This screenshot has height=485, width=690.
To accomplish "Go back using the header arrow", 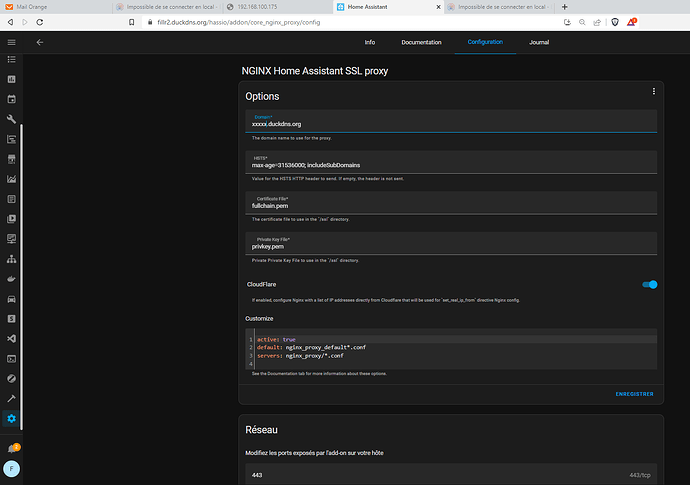I will tap(40, 42).
